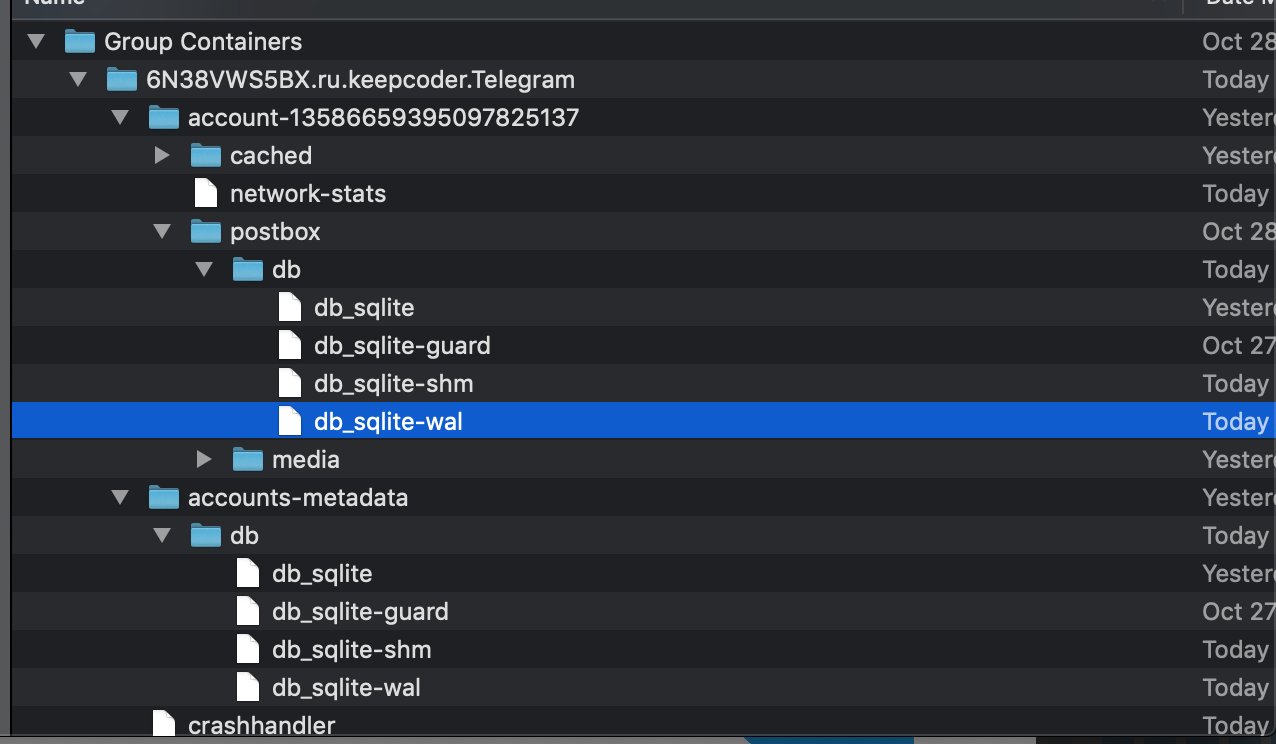
Task: Click the Group Containers folder icon
Action: [79, 41]
